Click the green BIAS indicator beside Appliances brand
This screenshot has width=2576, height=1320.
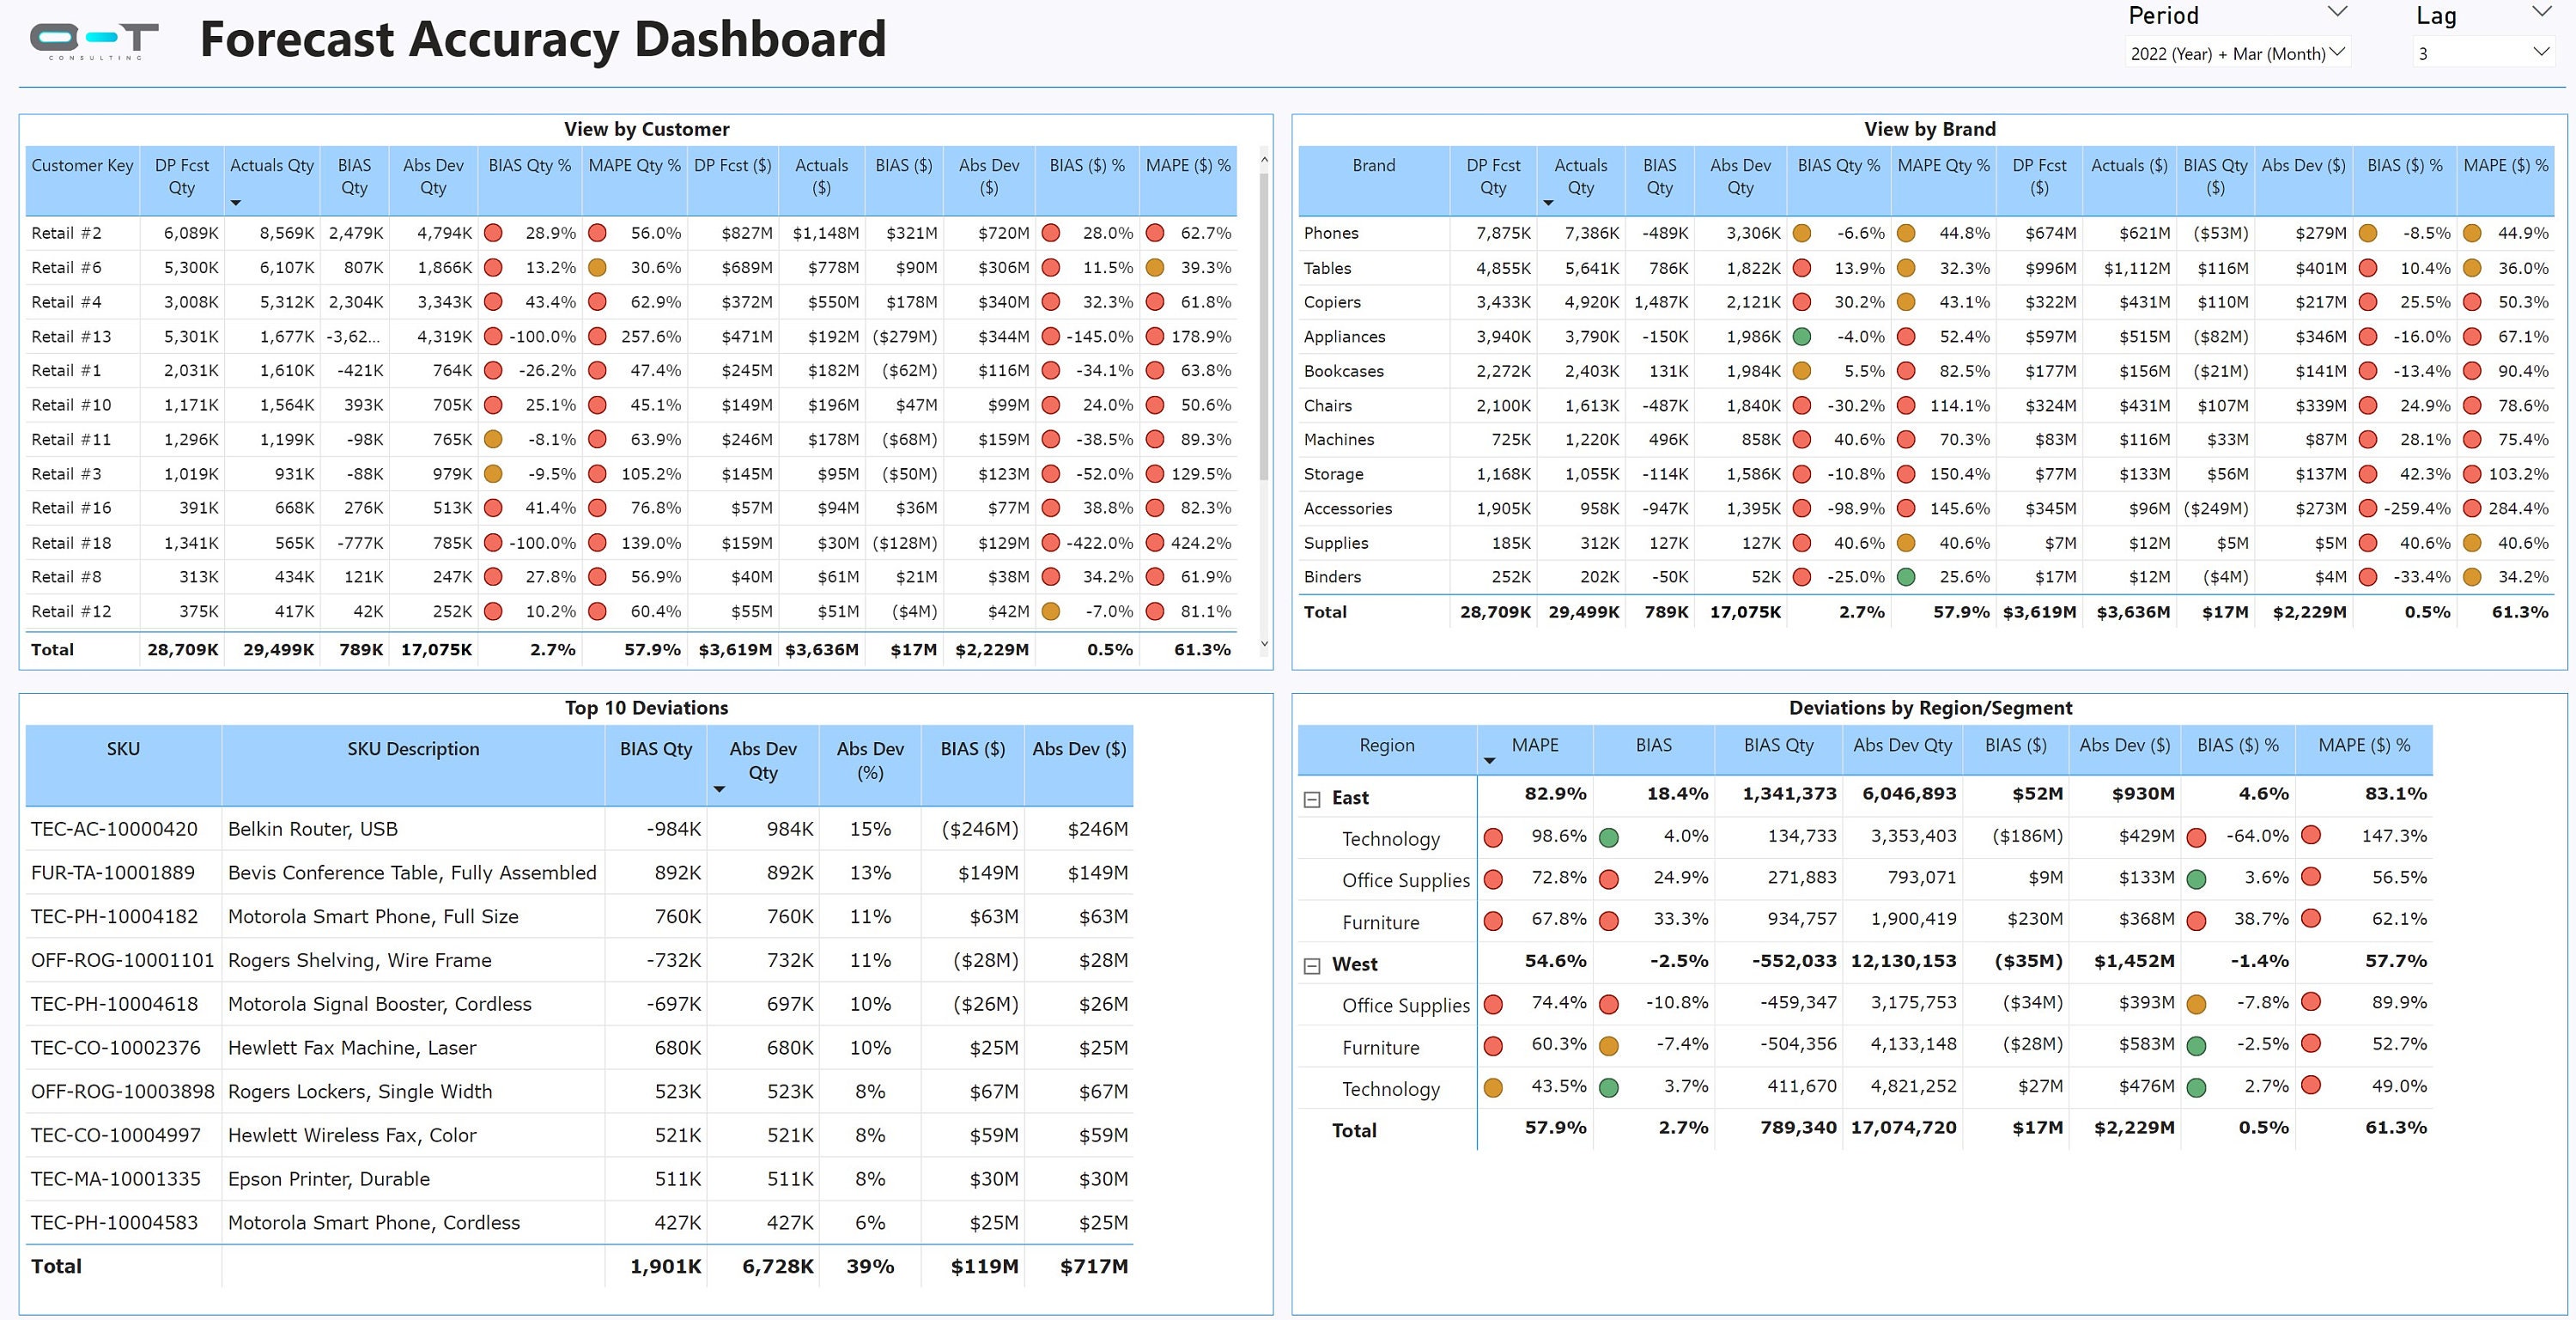(x=1803, y=336)
